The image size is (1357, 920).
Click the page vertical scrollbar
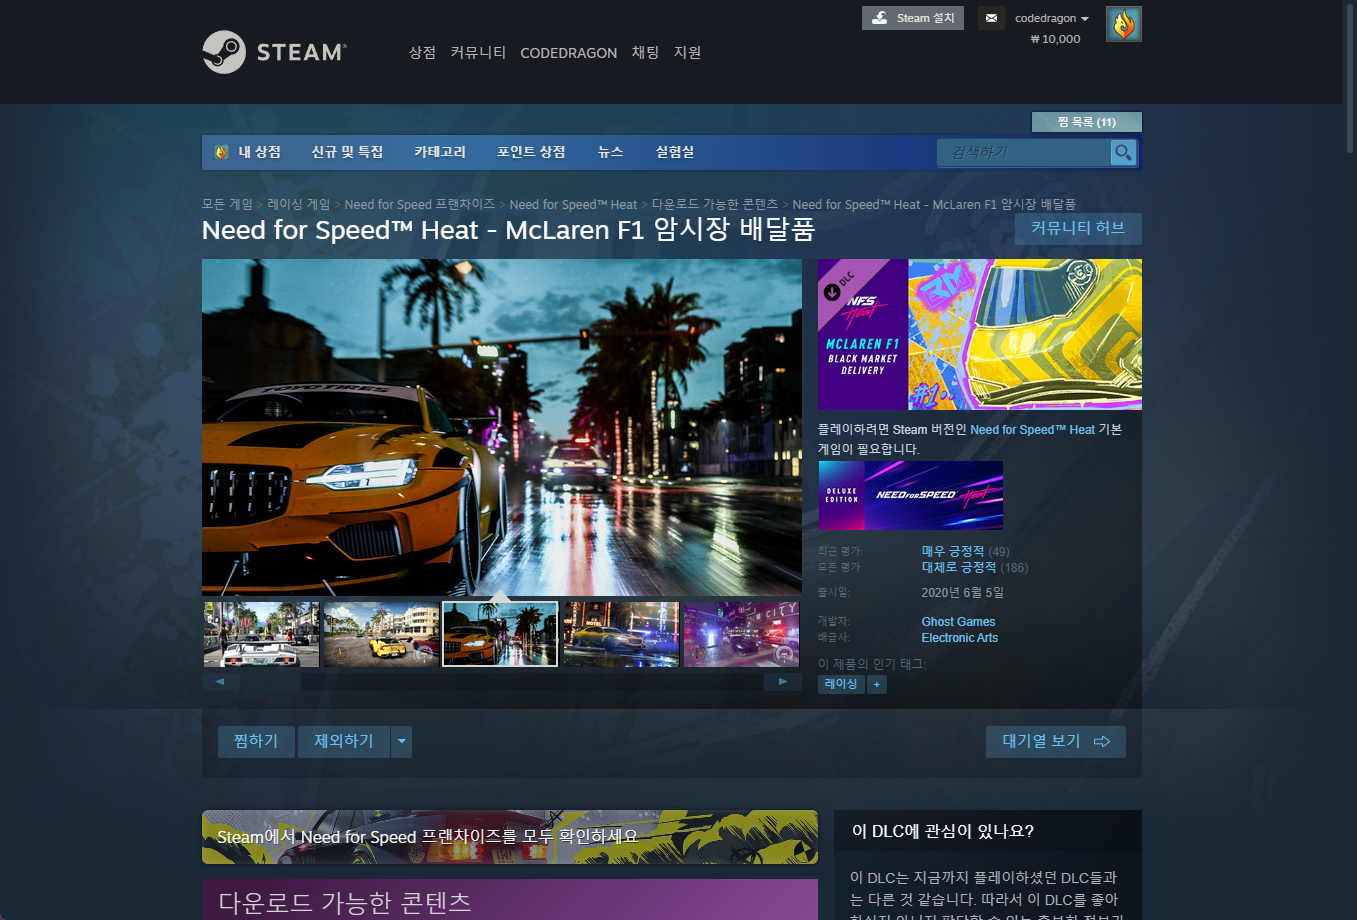pos(1350,80)
